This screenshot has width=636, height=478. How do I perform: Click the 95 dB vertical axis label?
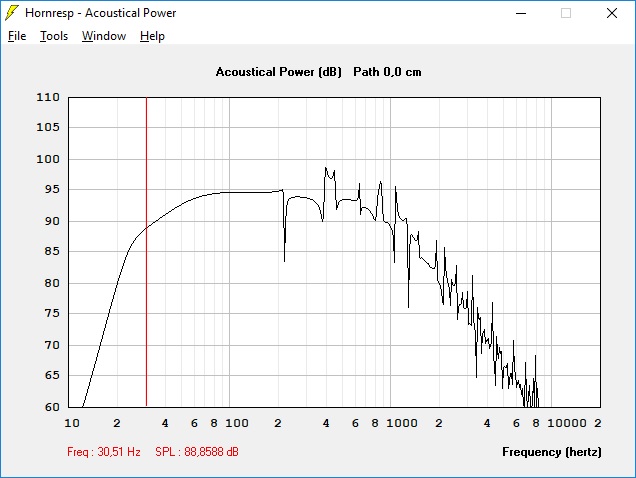[x=52, y=189]
